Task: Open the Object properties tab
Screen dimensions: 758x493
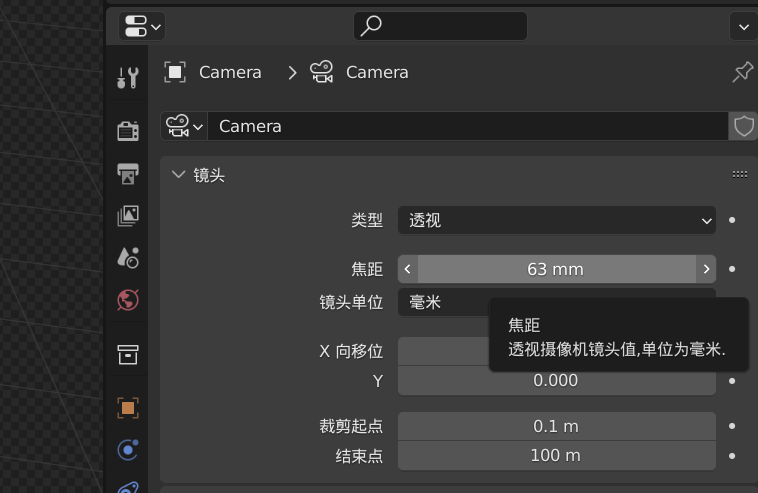Action: coord(128,408)
